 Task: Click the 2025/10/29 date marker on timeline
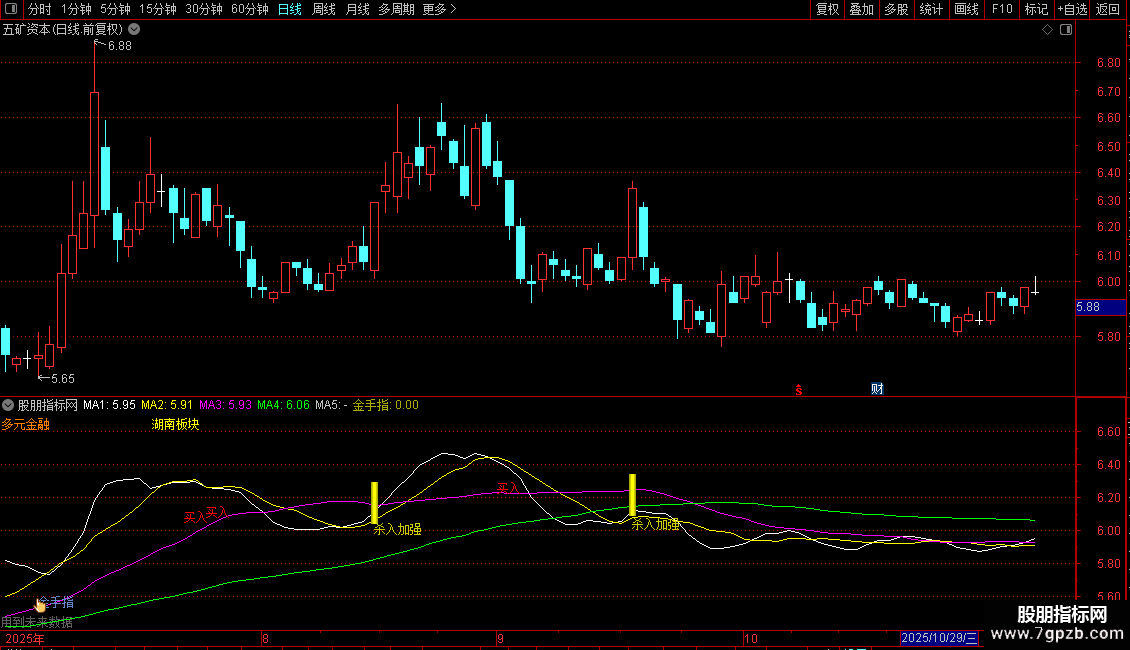click(939, 638)
